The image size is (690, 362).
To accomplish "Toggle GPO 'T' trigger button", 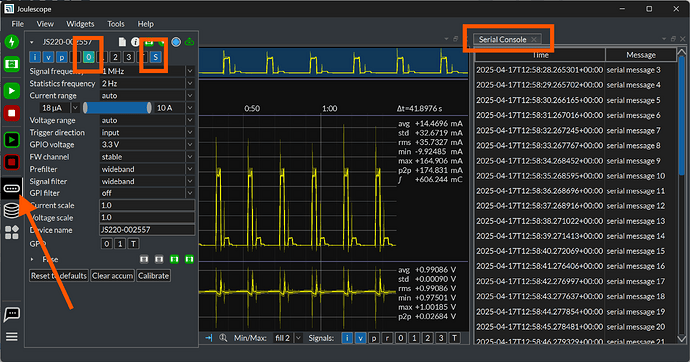I will (133, 244).
